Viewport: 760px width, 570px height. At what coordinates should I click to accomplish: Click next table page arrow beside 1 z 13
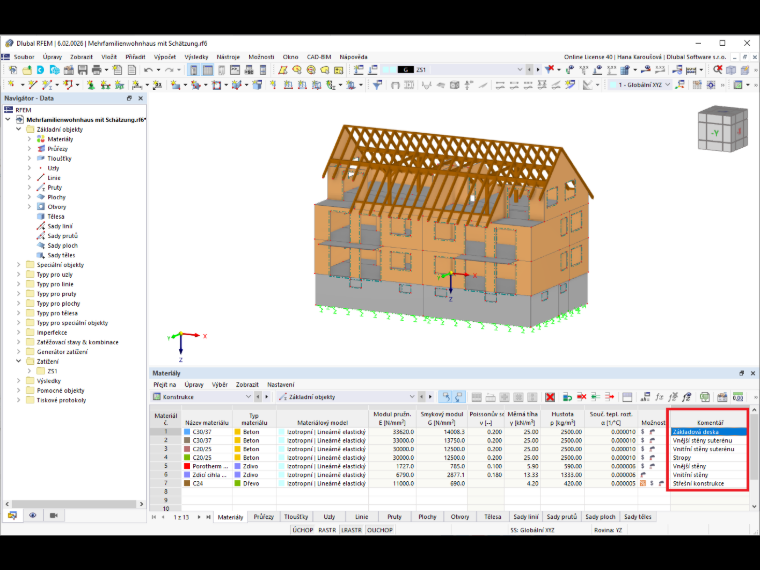point(199,517)
